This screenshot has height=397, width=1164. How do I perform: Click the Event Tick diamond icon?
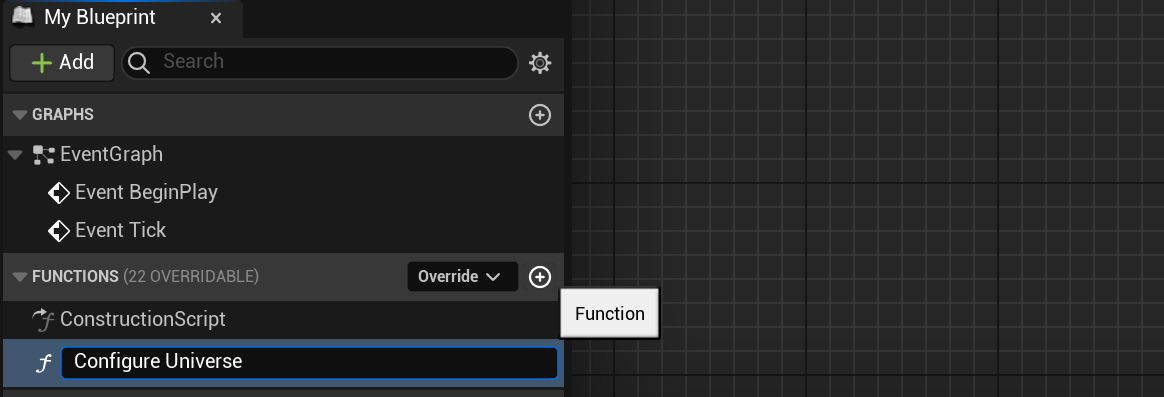point(59,231)
